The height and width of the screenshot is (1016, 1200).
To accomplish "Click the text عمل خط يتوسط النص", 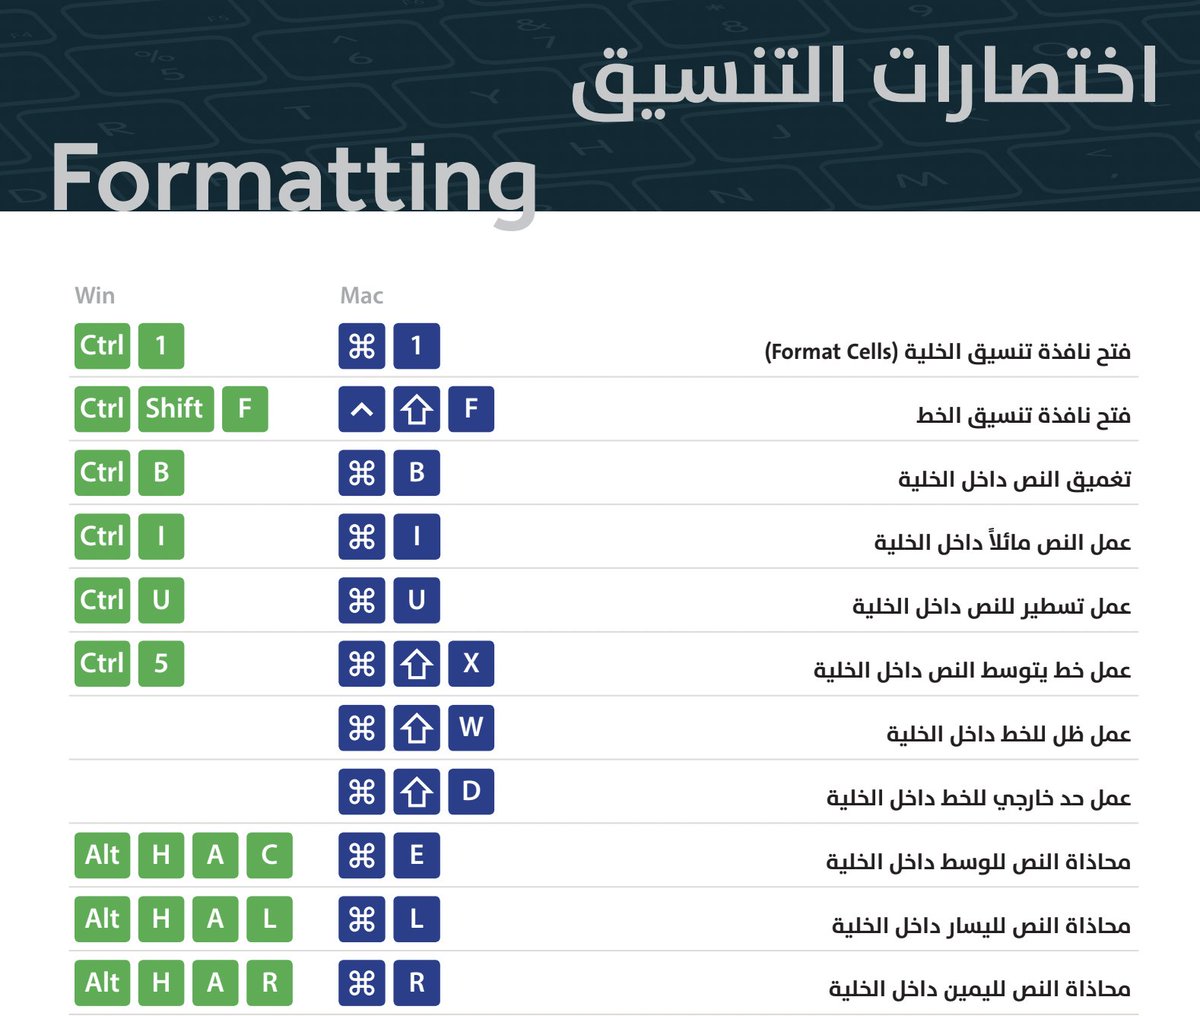I will (x=1029, y=671).
